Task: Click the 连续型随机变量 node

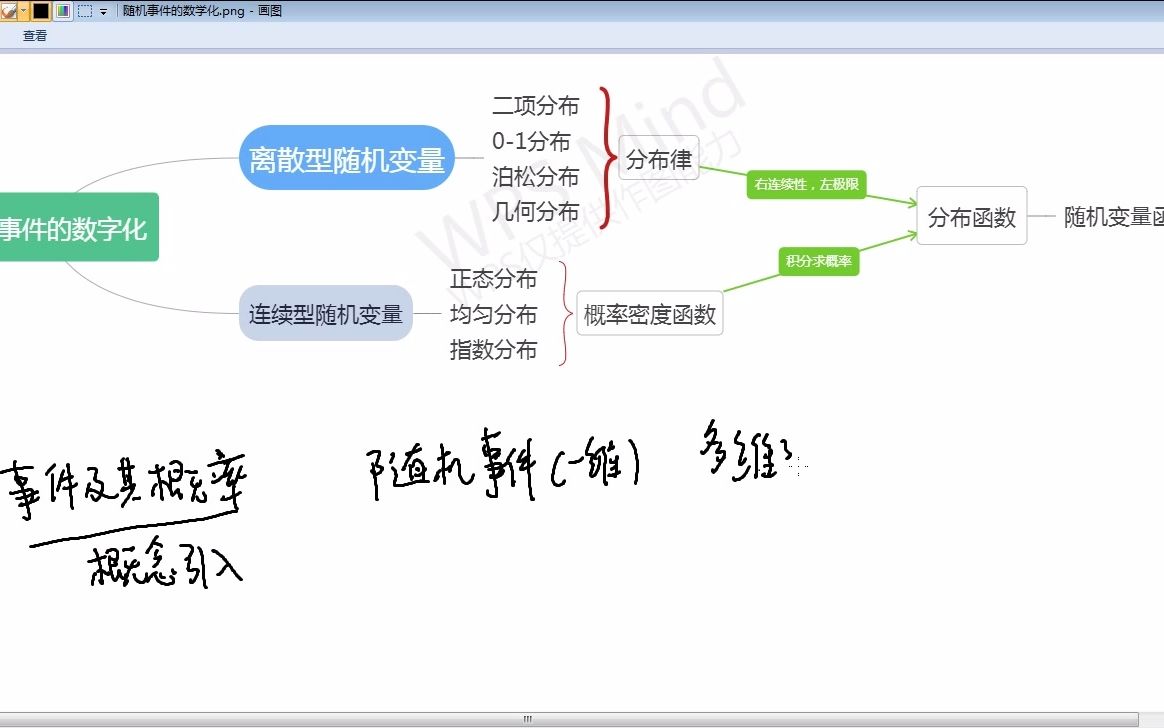Action: [x=325, y=313]
